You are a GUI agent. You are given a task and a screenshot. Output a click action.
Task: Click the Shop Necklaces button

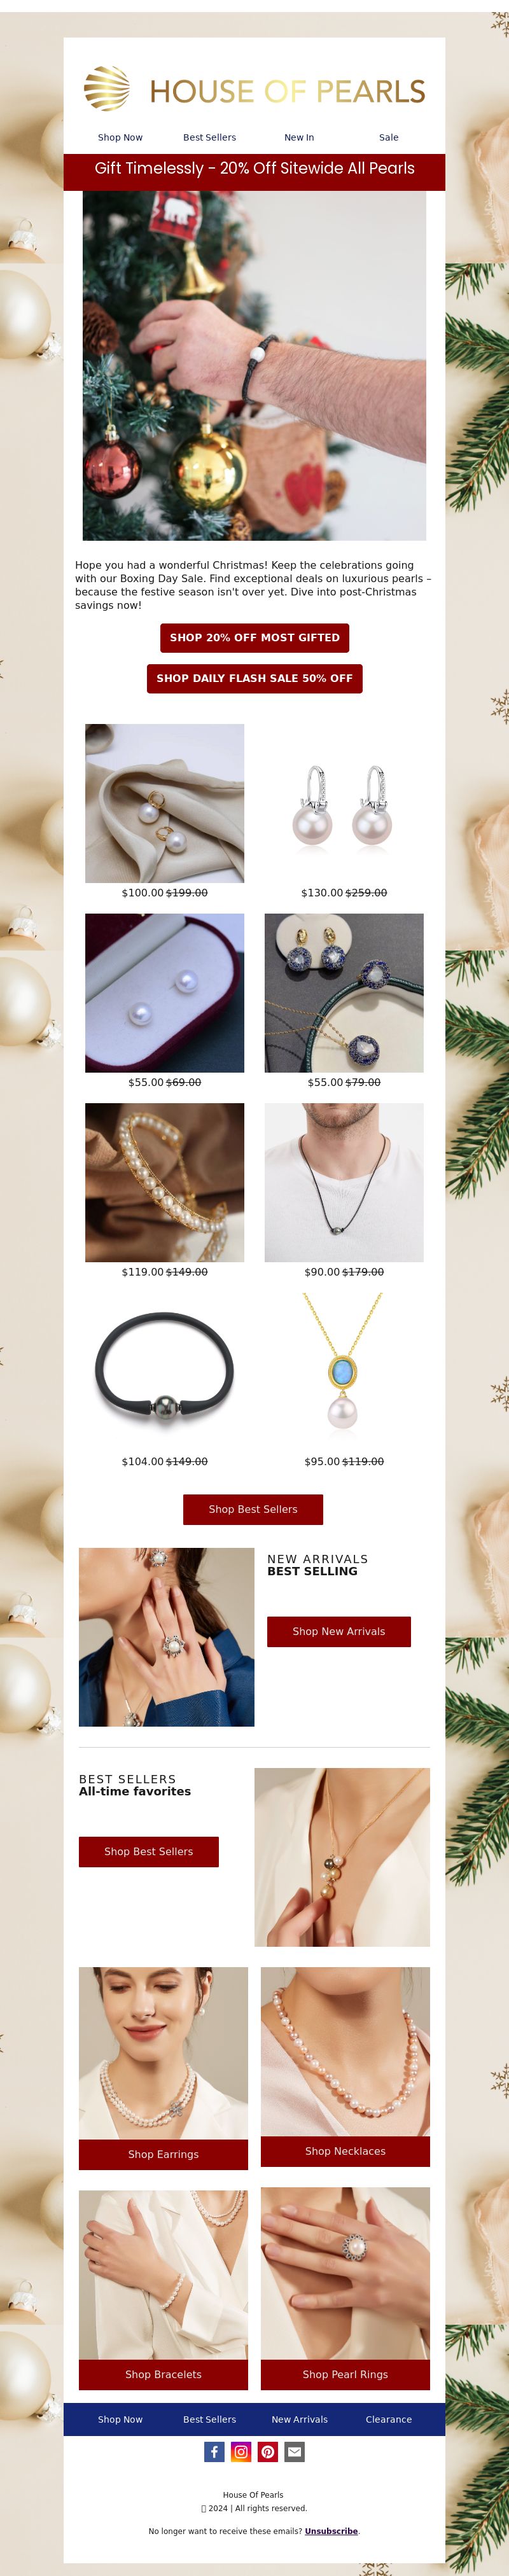click(x=345, y=2151)
